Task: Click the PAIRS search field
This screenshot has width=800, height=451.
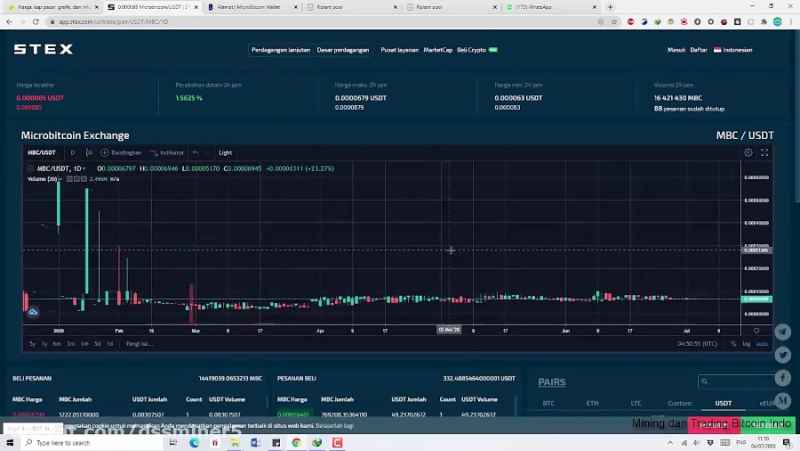Action: [736, 381]
